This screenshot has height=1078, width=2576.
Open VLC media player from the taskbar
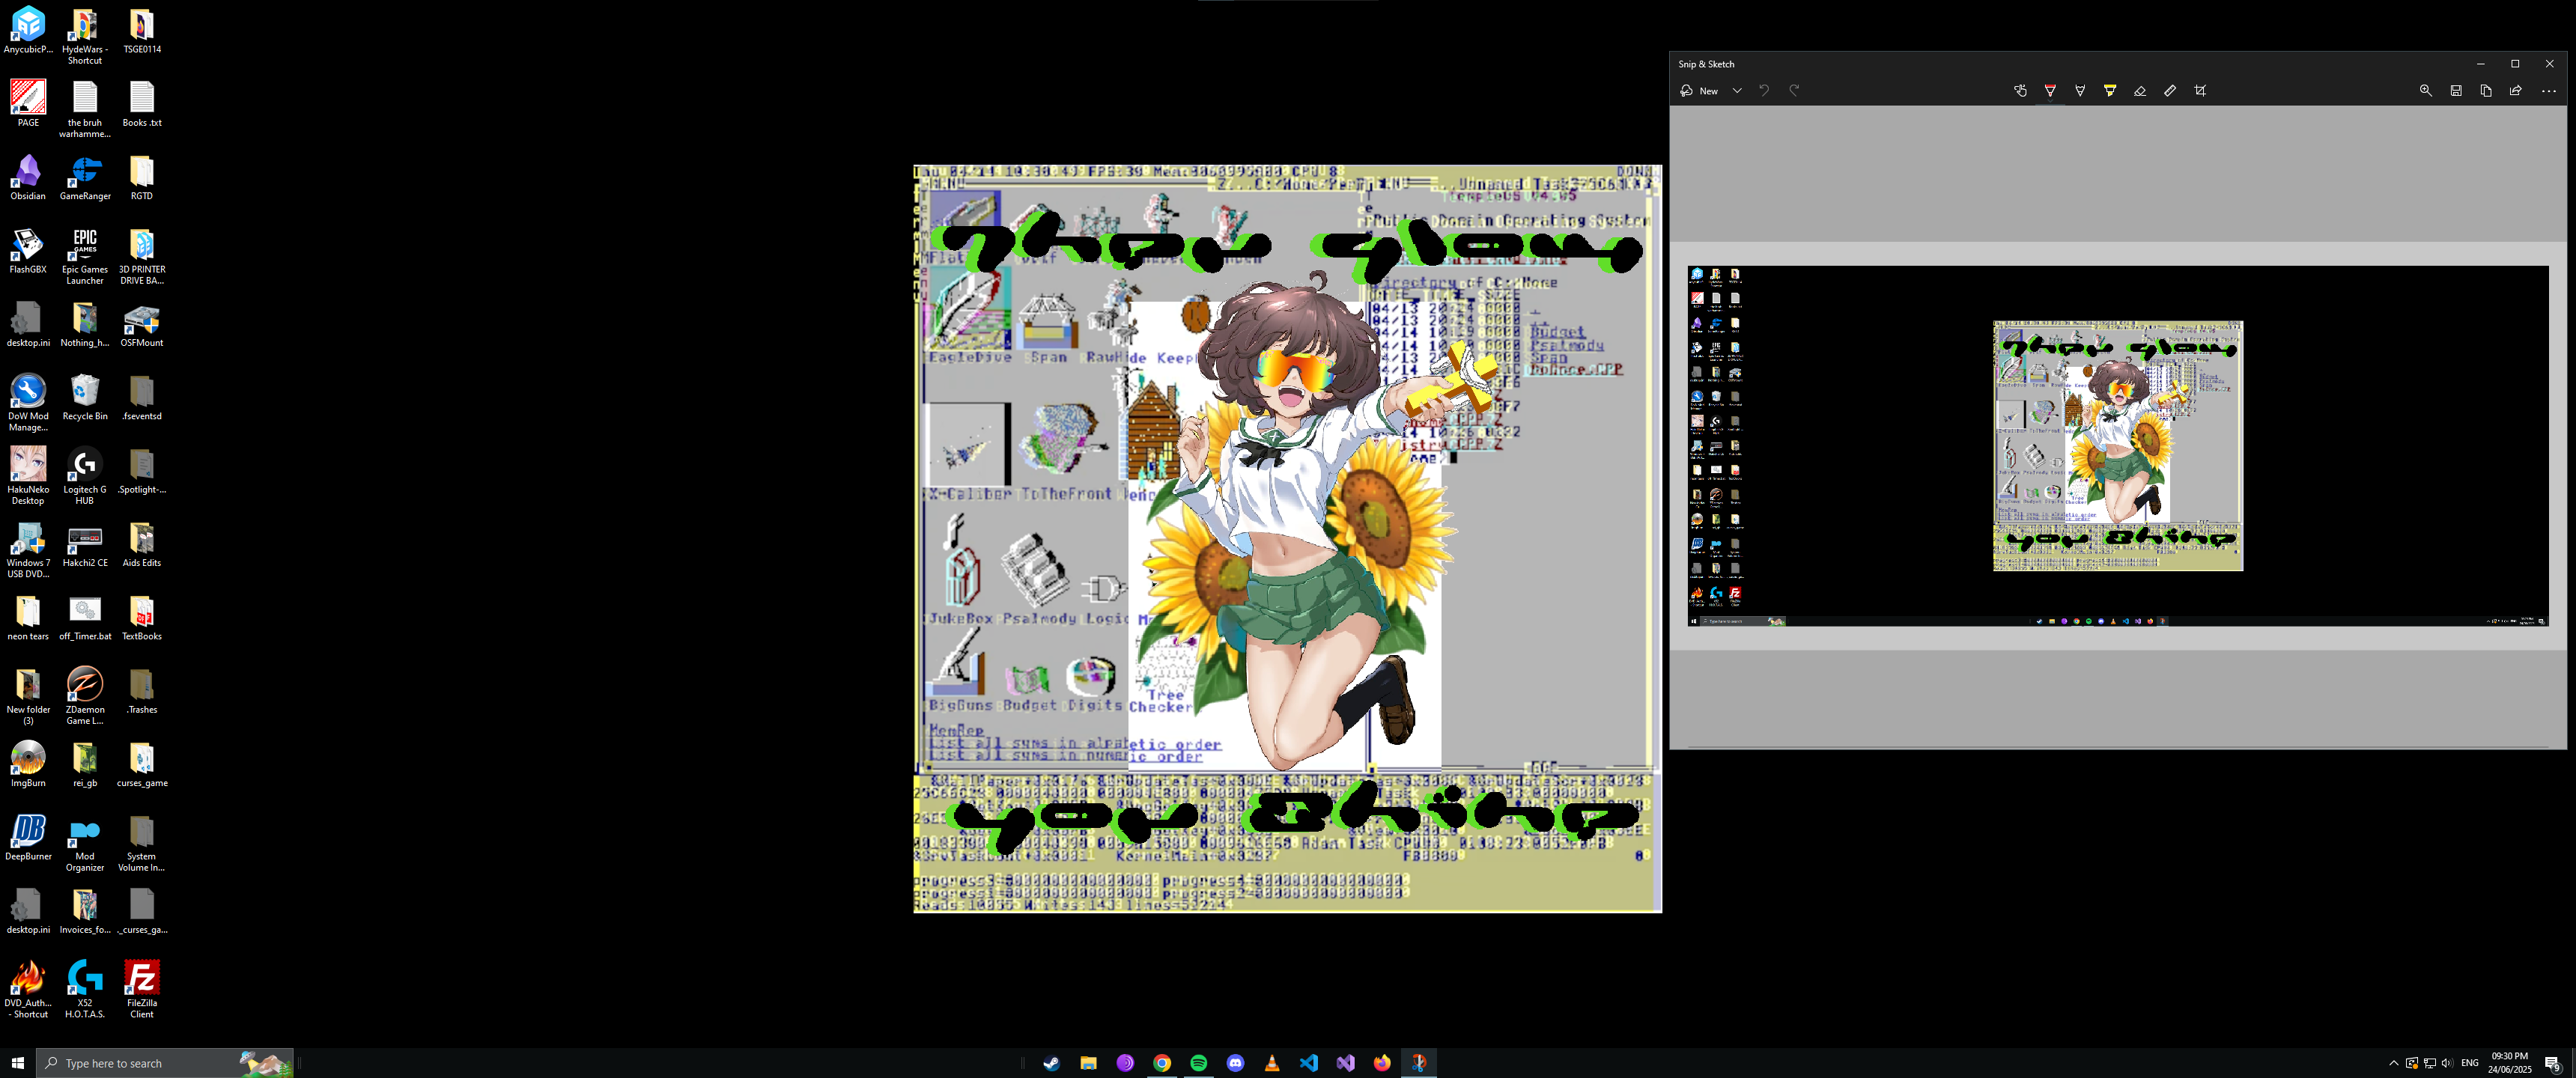[1272, 1063]
